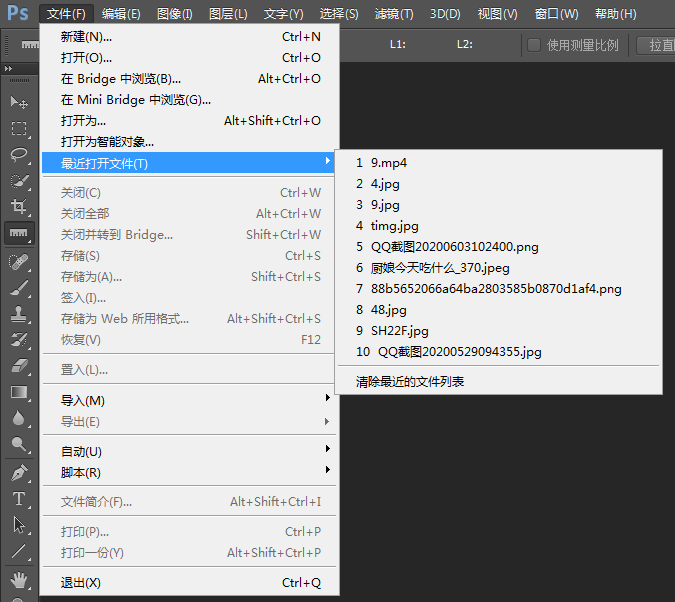
Task: Open recent file 4.jpg
Action: pos(499,184)
